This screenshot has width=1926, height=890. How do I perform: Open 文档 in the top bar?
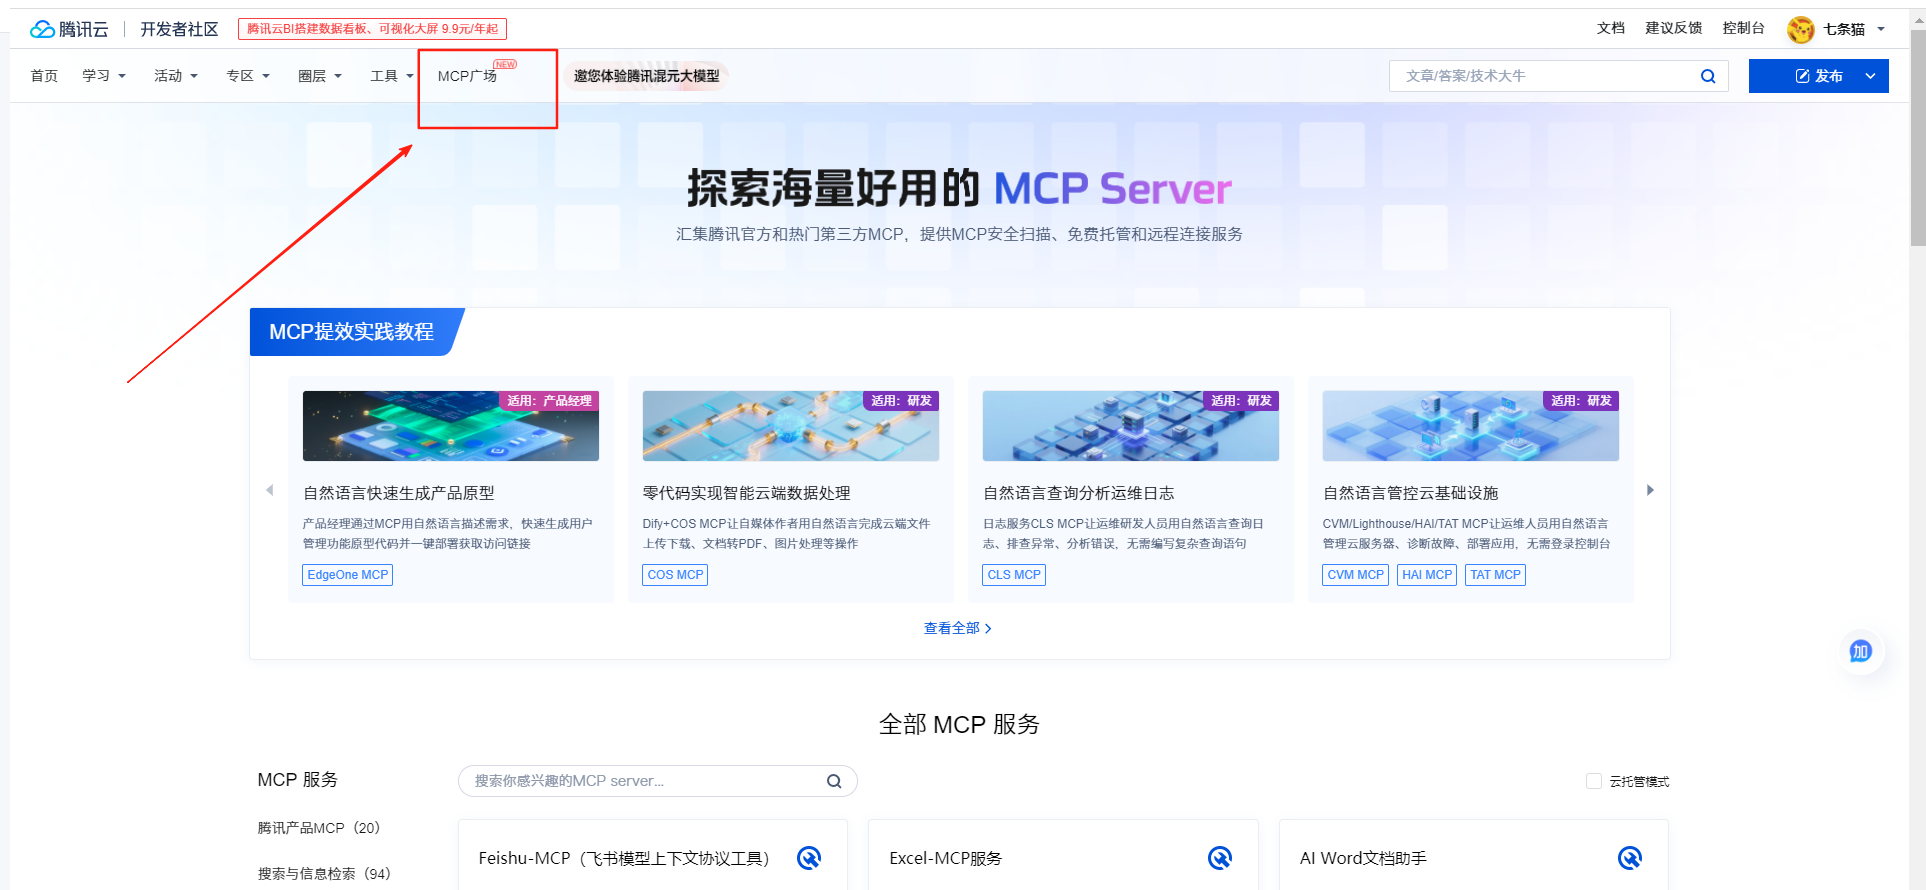pyautogui.click(x=1610, y=28)
